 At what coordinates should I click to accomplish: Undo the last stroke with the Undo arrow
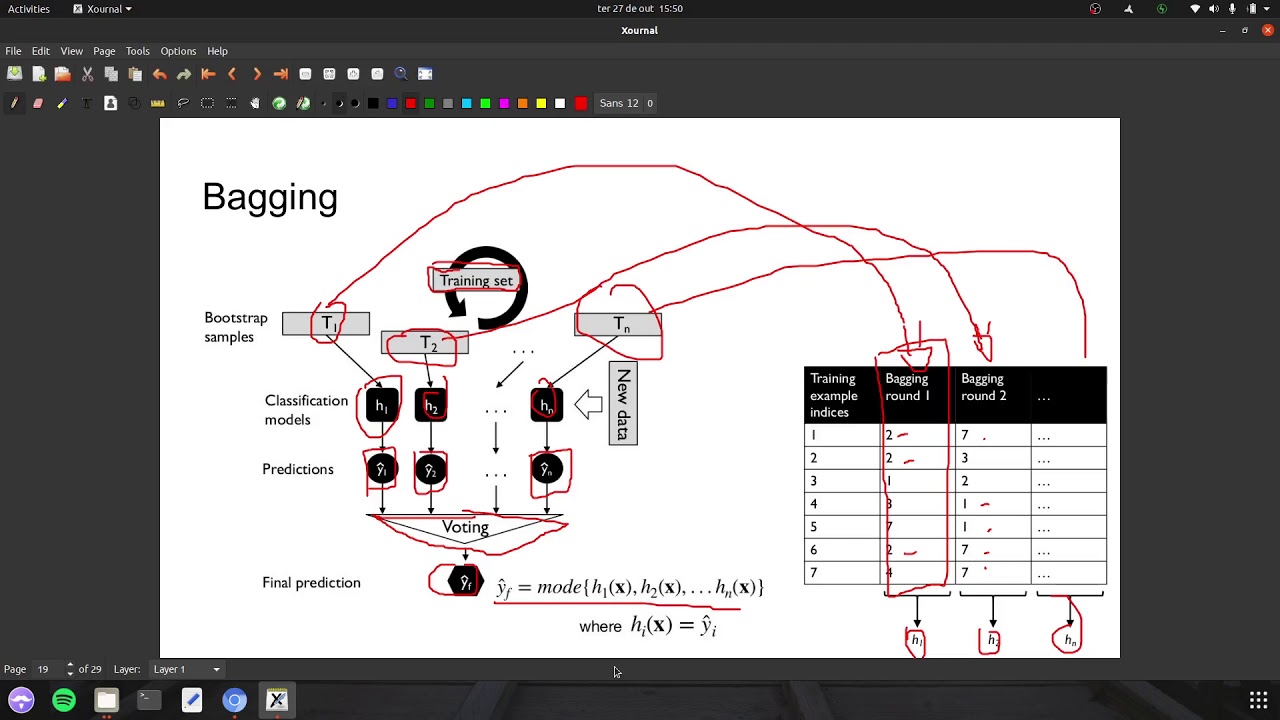pyautogui.click(x=160, y=74)
